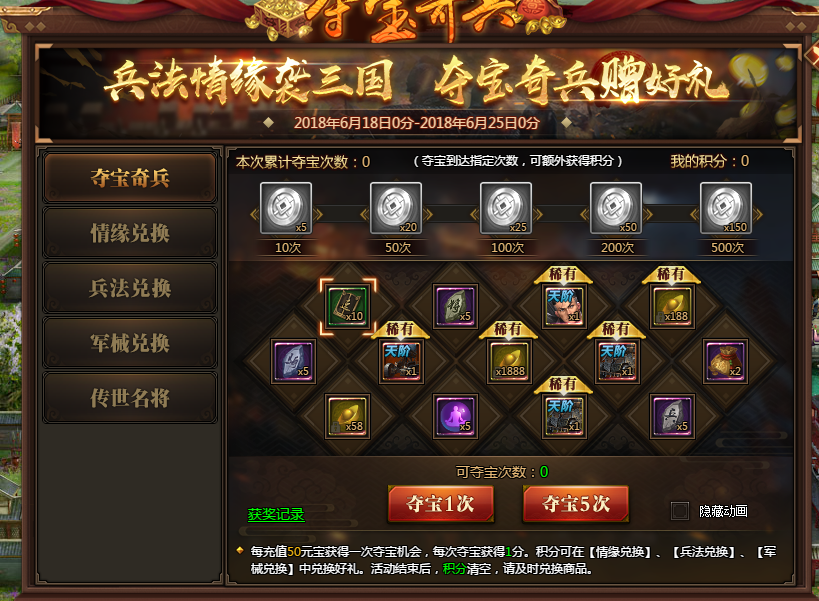The height and width of the screenshot is (601, 819).
Task: Open the 获奖记录 link
Action: pyautogui.click(x=276, y=514)
